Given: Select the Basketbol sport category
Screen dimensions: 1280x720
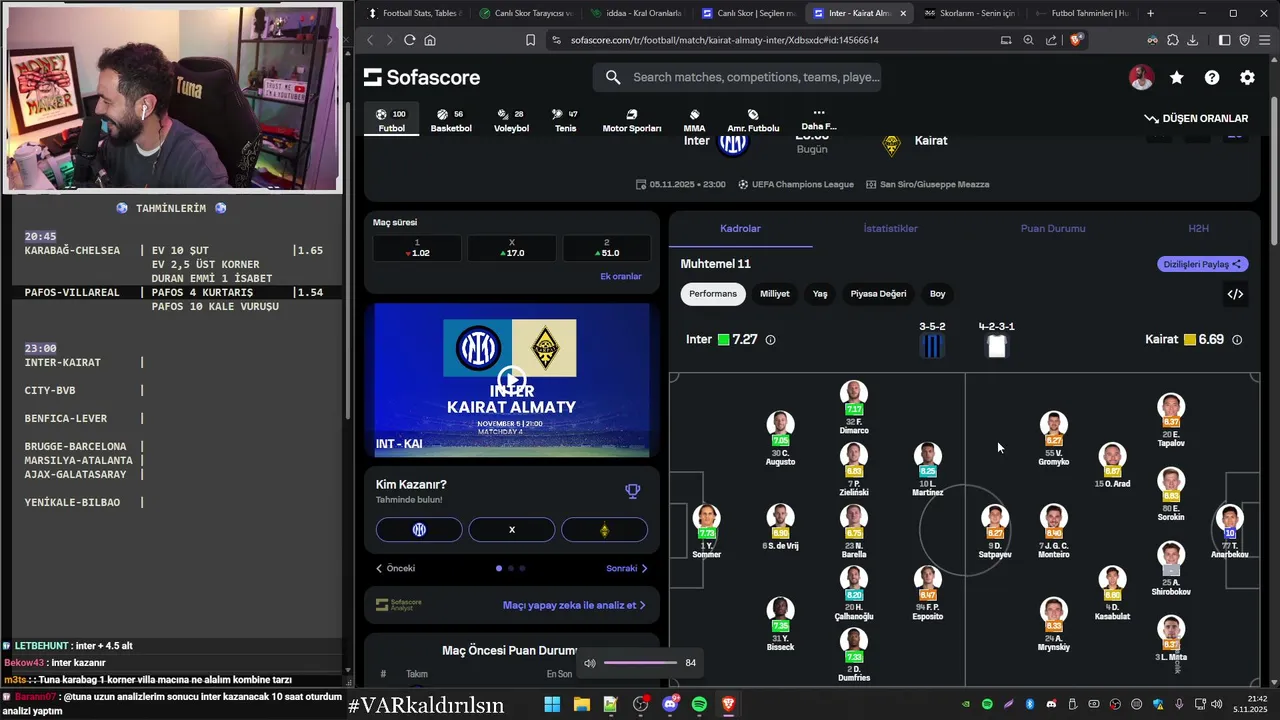Looking at the screenshot, I should pos(451,121).
